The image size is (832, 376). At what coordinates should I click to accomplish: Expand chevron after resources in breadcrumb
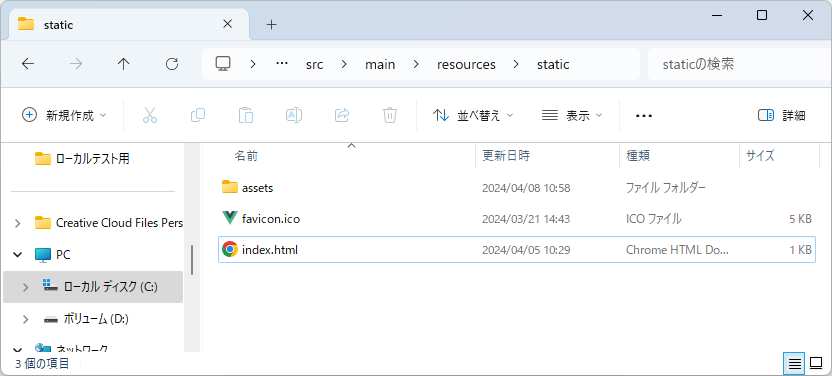point(516,65)
